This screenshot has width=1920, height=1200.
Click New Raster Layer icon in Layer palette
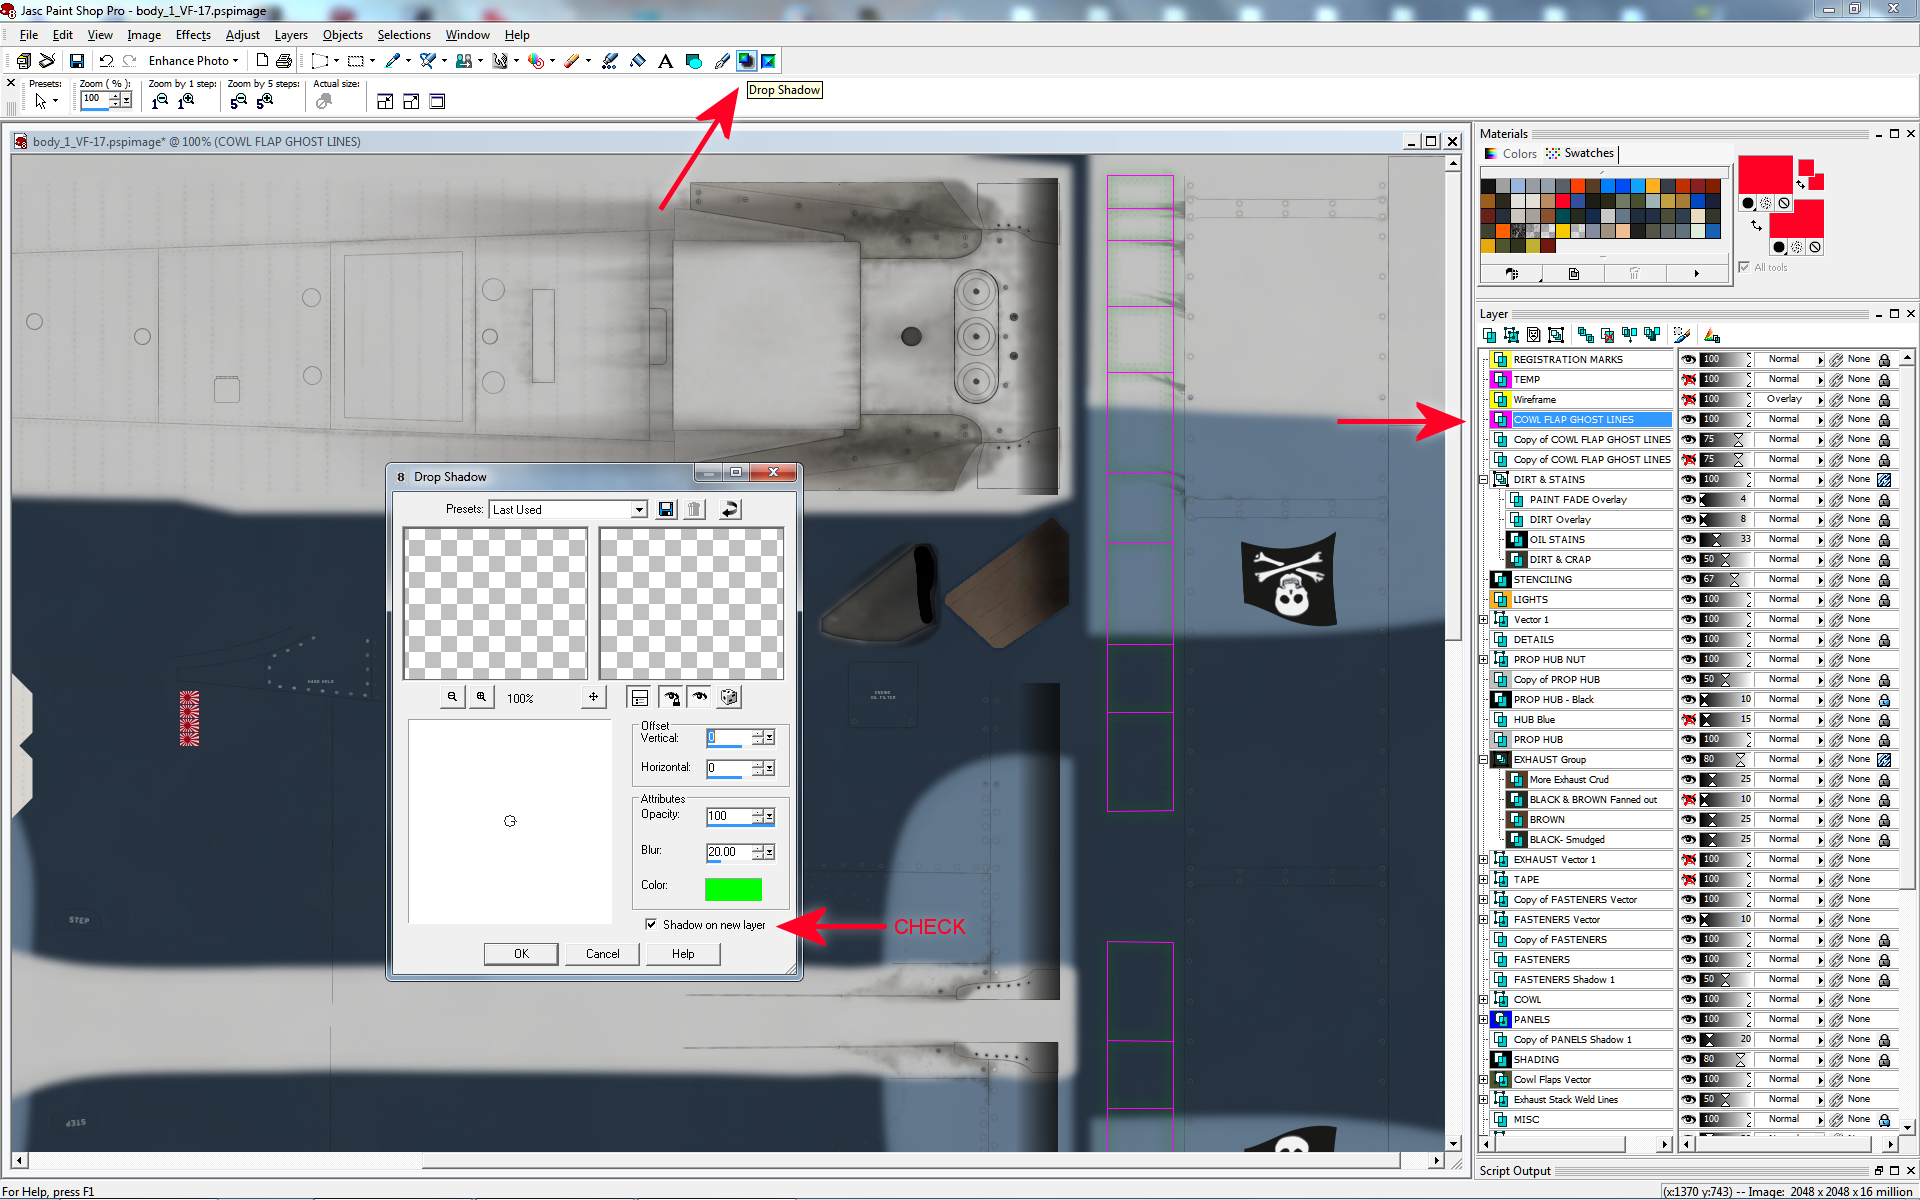[1490, 335]
